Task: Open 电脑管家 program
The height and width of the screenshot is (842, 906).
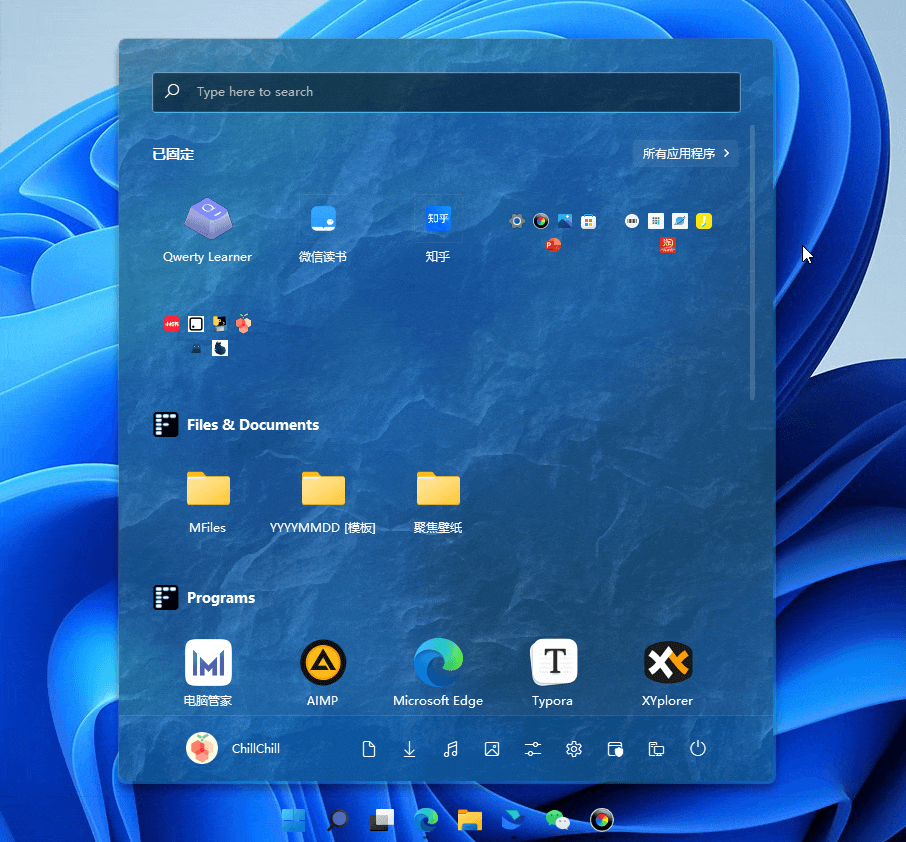Action: (208, 674)
